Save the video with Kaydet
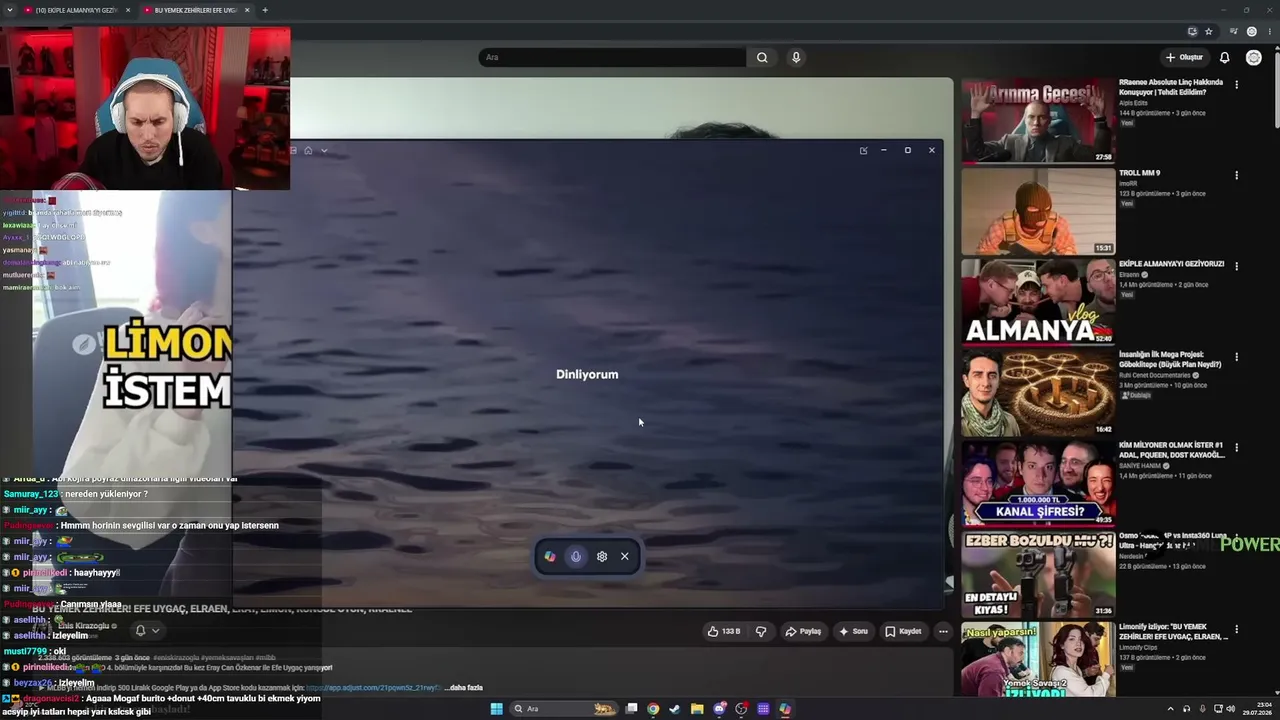The width and height of the screenshot is (1280, 720). [903, 631]
